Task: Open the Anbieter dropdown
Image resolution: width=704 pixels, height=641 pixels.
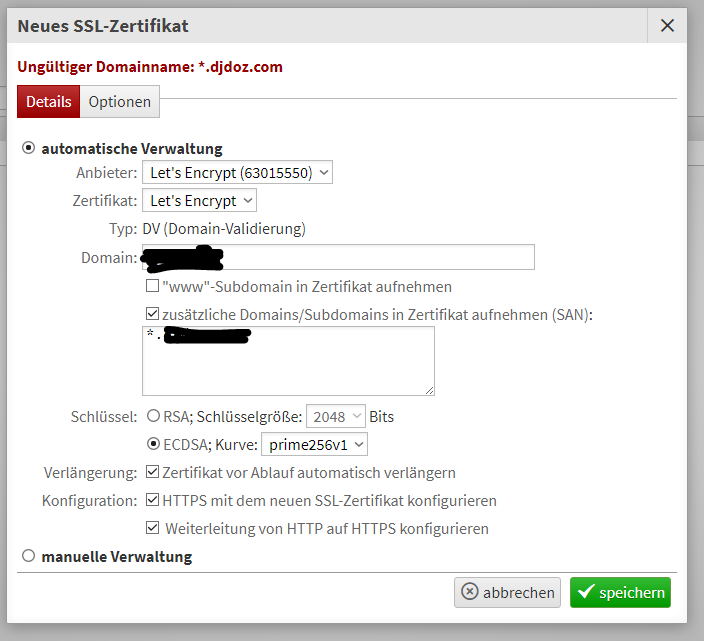Action: [x=237, y=173]
